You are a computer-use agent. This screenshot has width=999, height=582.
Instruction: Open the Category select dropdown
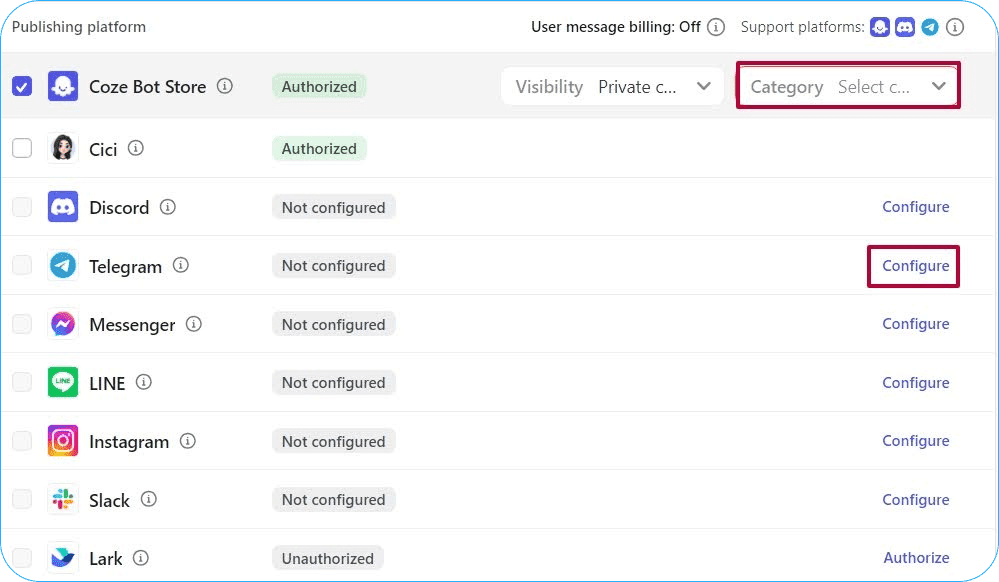(x=848, y=86)
